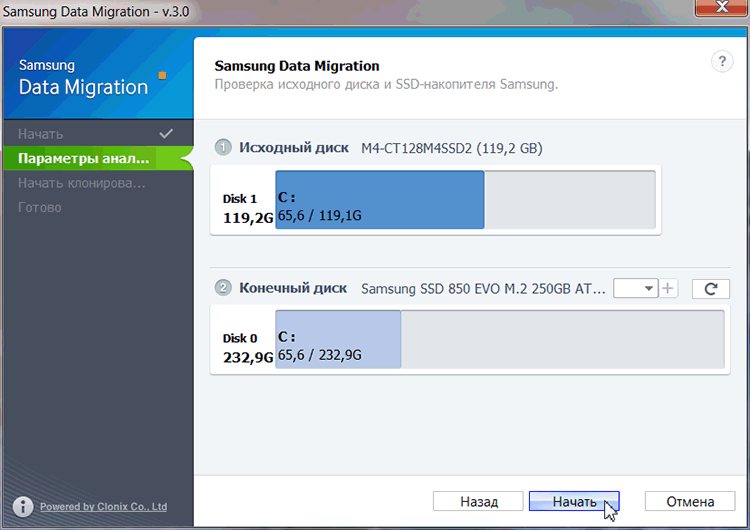The height and width of the screenshot is (530, 750).
Task: Cancel with the Отмена button
Action: coord(690,501)
